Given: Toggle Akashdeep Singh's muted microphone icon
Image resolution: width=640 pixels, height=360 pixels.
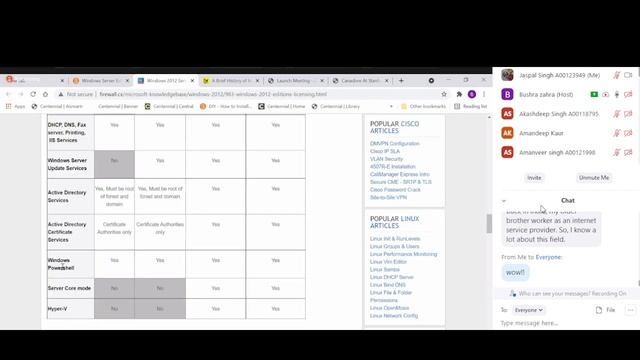Looking at the screenshot, I should pos(617,114).
